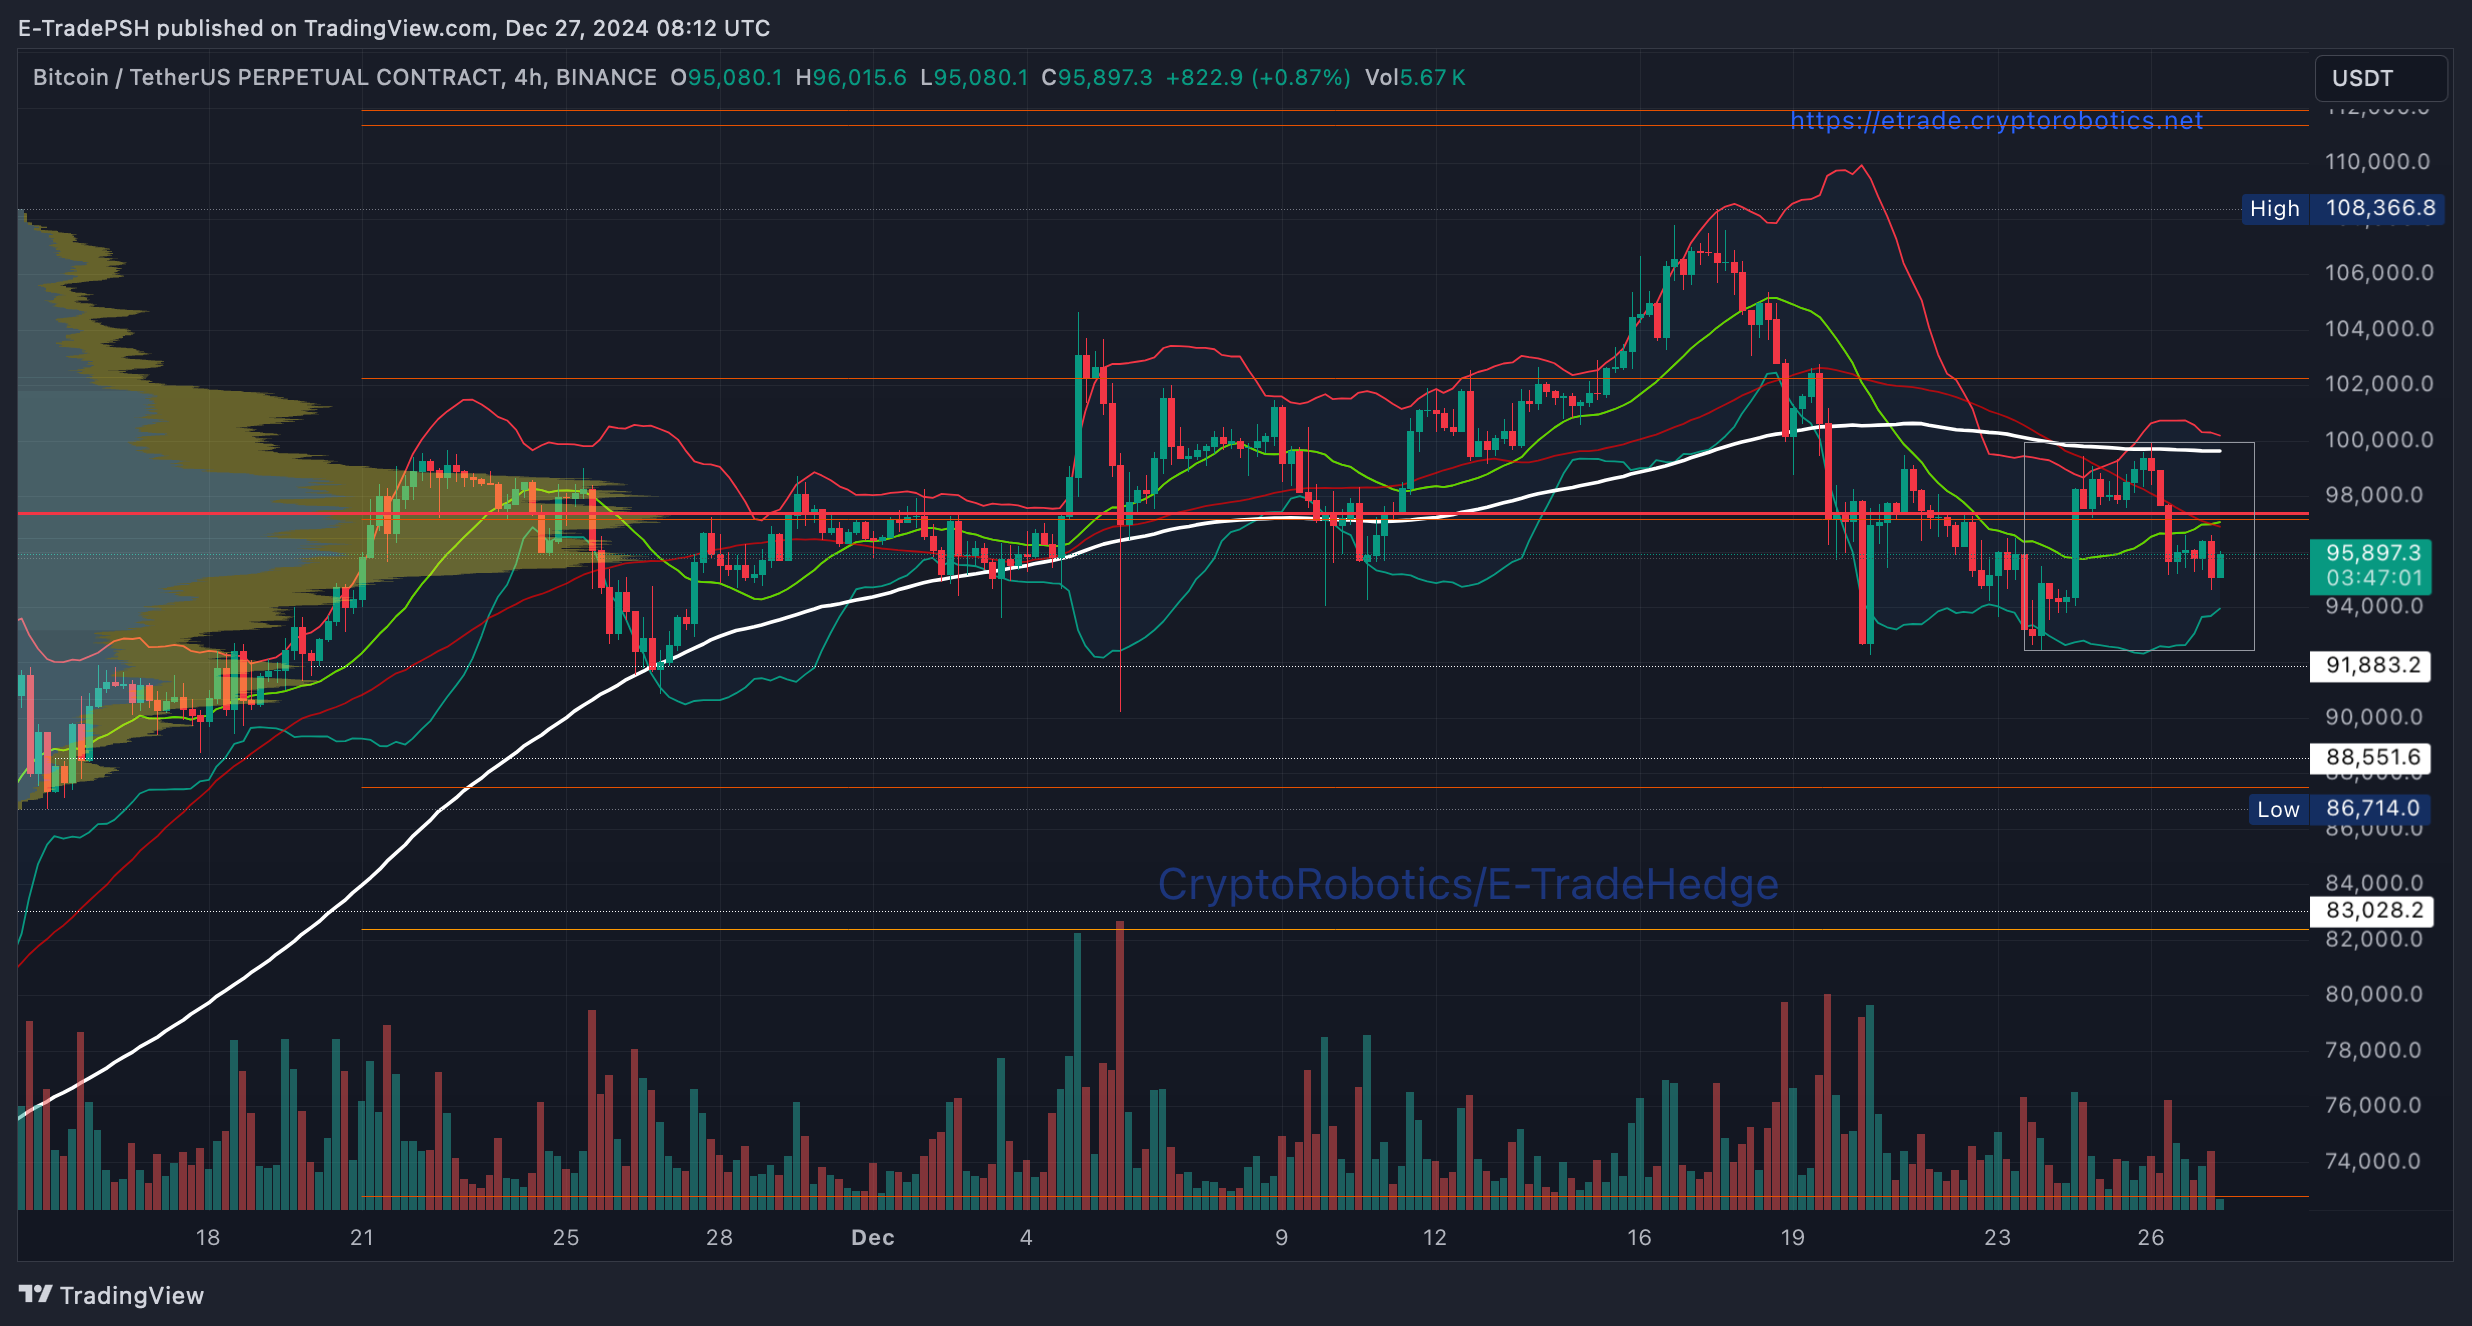This screenshot has height=1326, width=2472.
Task: Open the etrade.cryptorobotics.net link
Action: [x=1996, y=121]
